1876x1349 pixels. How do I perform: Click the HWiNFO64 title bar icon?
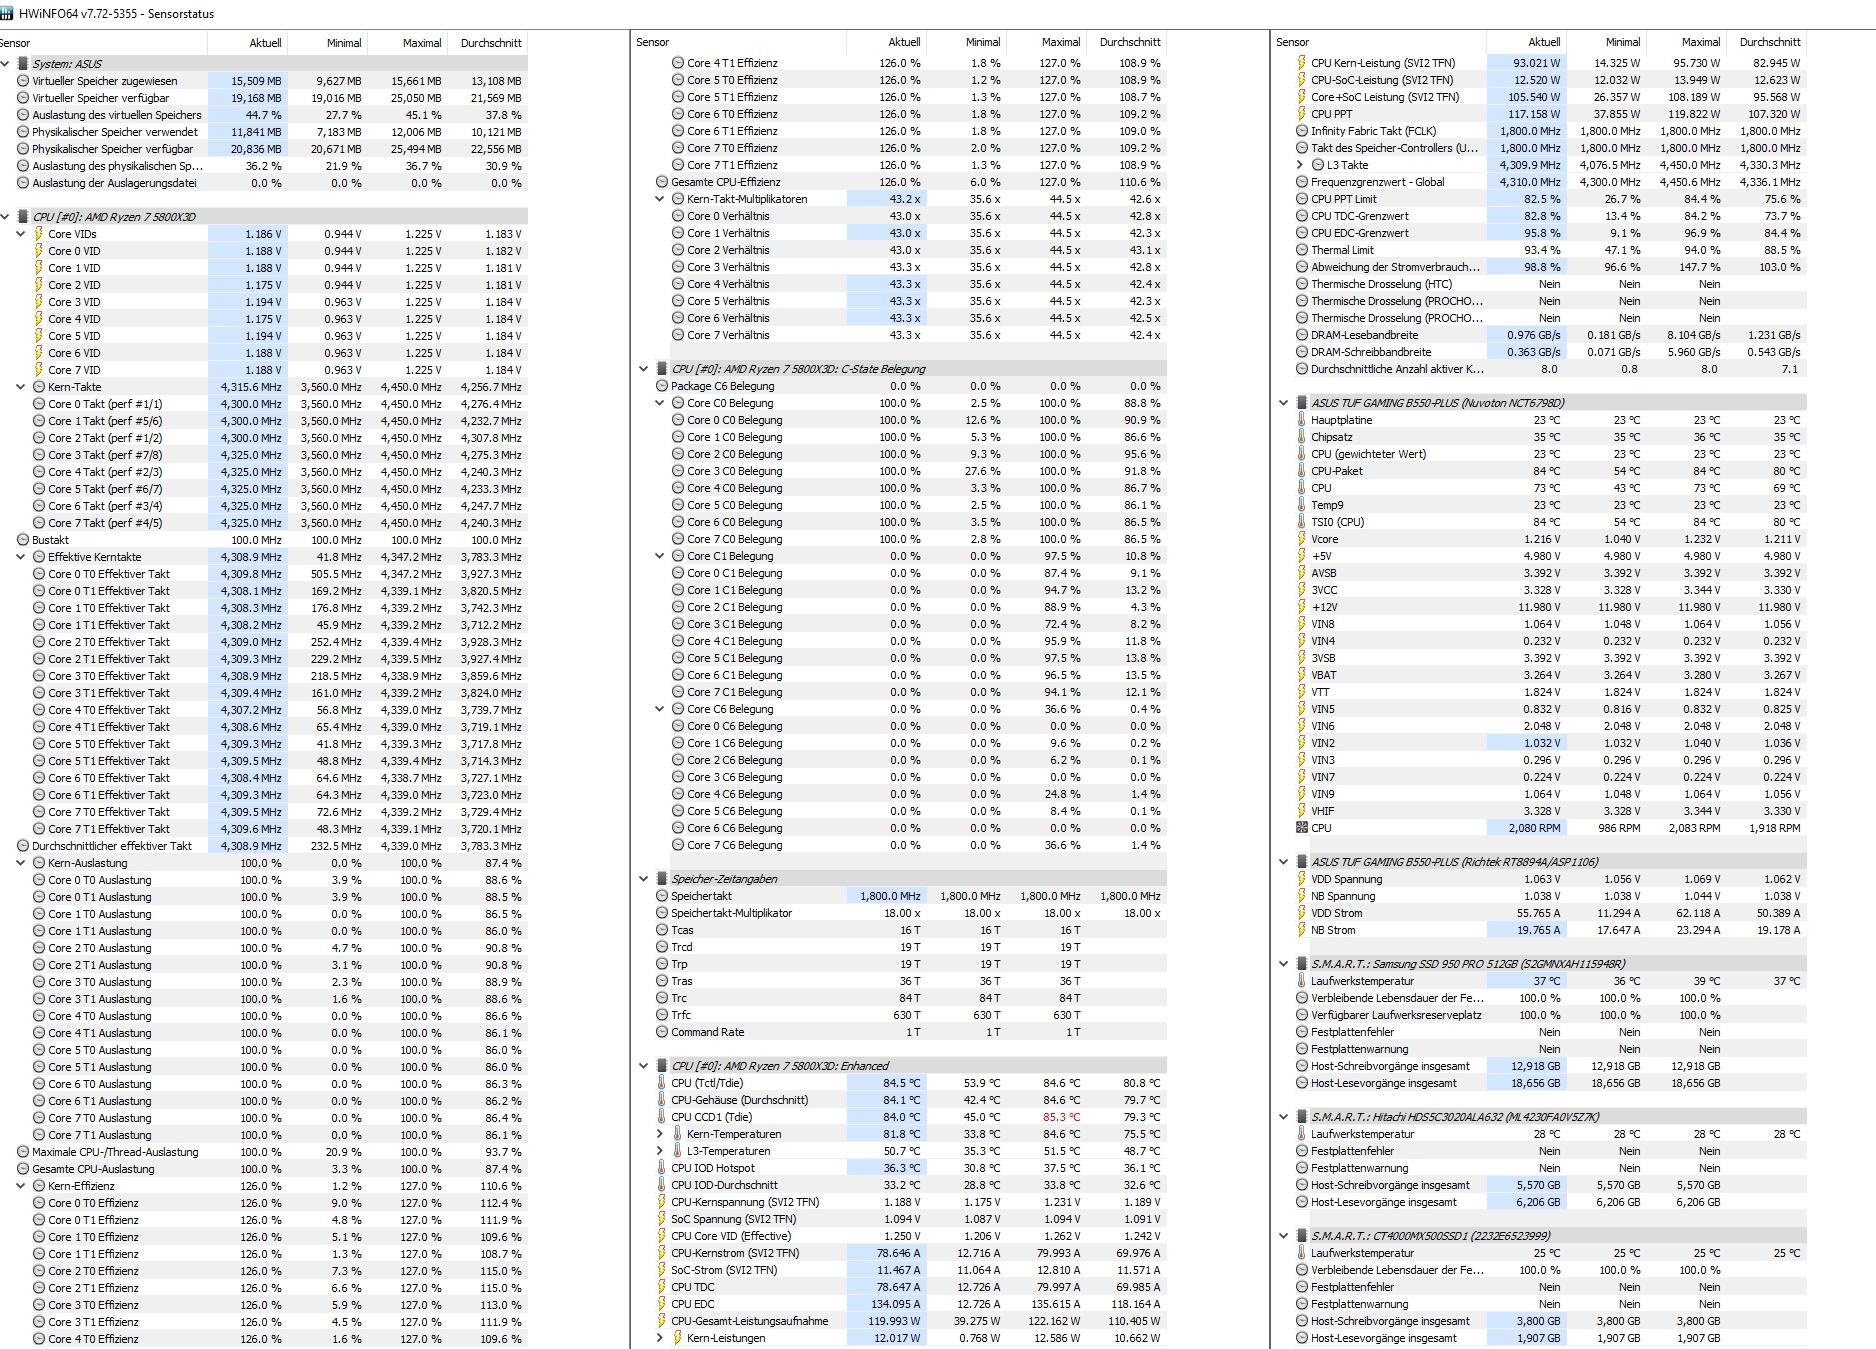pyautogui.click(x=7, y=14)
